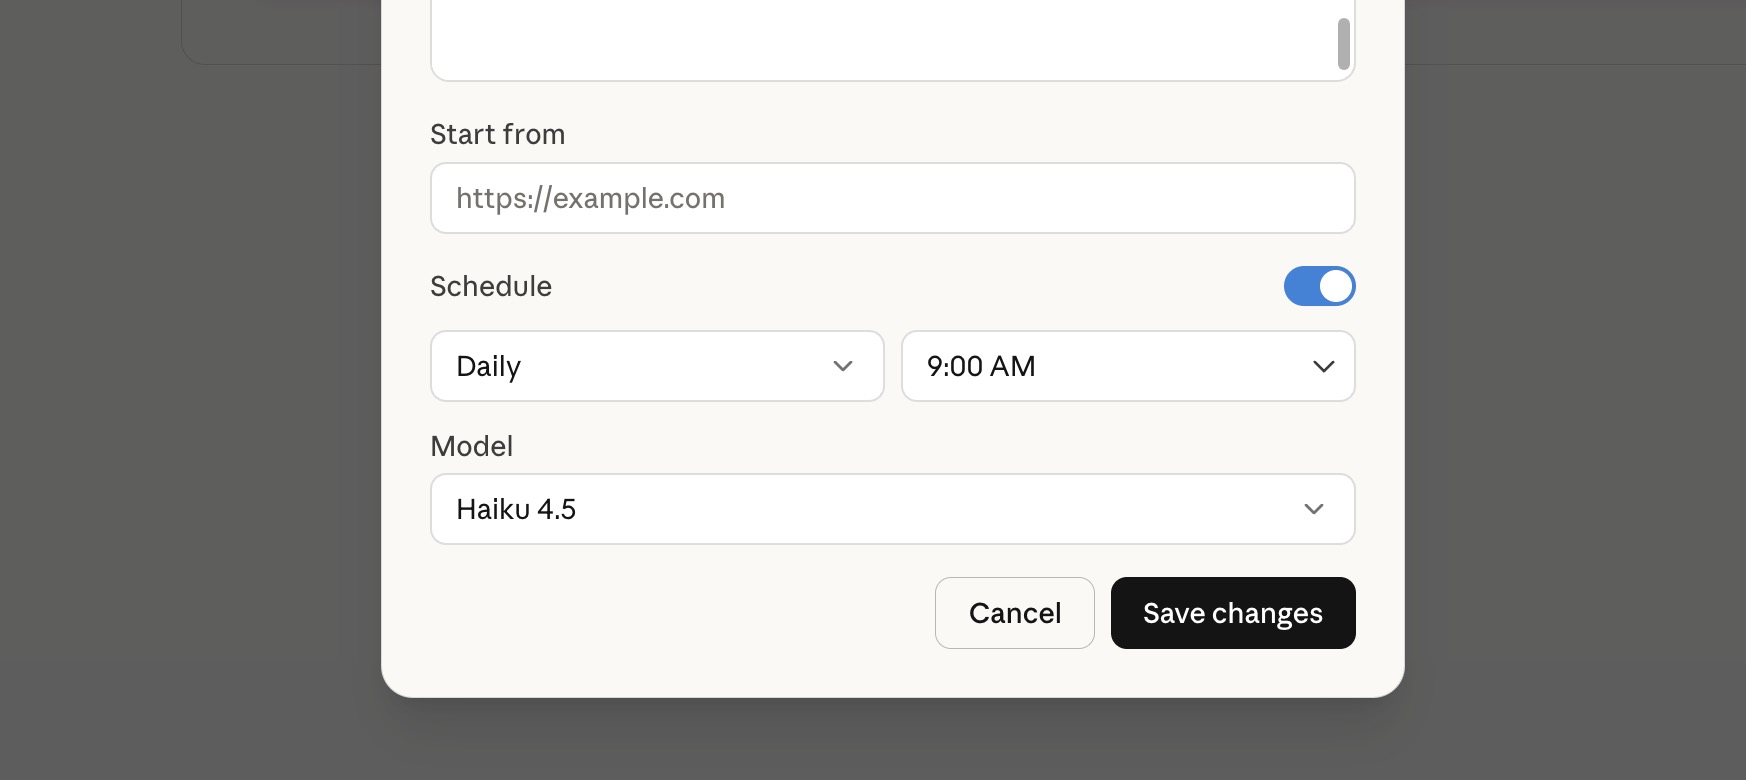The height and width of the screenshot is (780, 1746).
Task: Click the large text box at the top
Action: [892, 35]
